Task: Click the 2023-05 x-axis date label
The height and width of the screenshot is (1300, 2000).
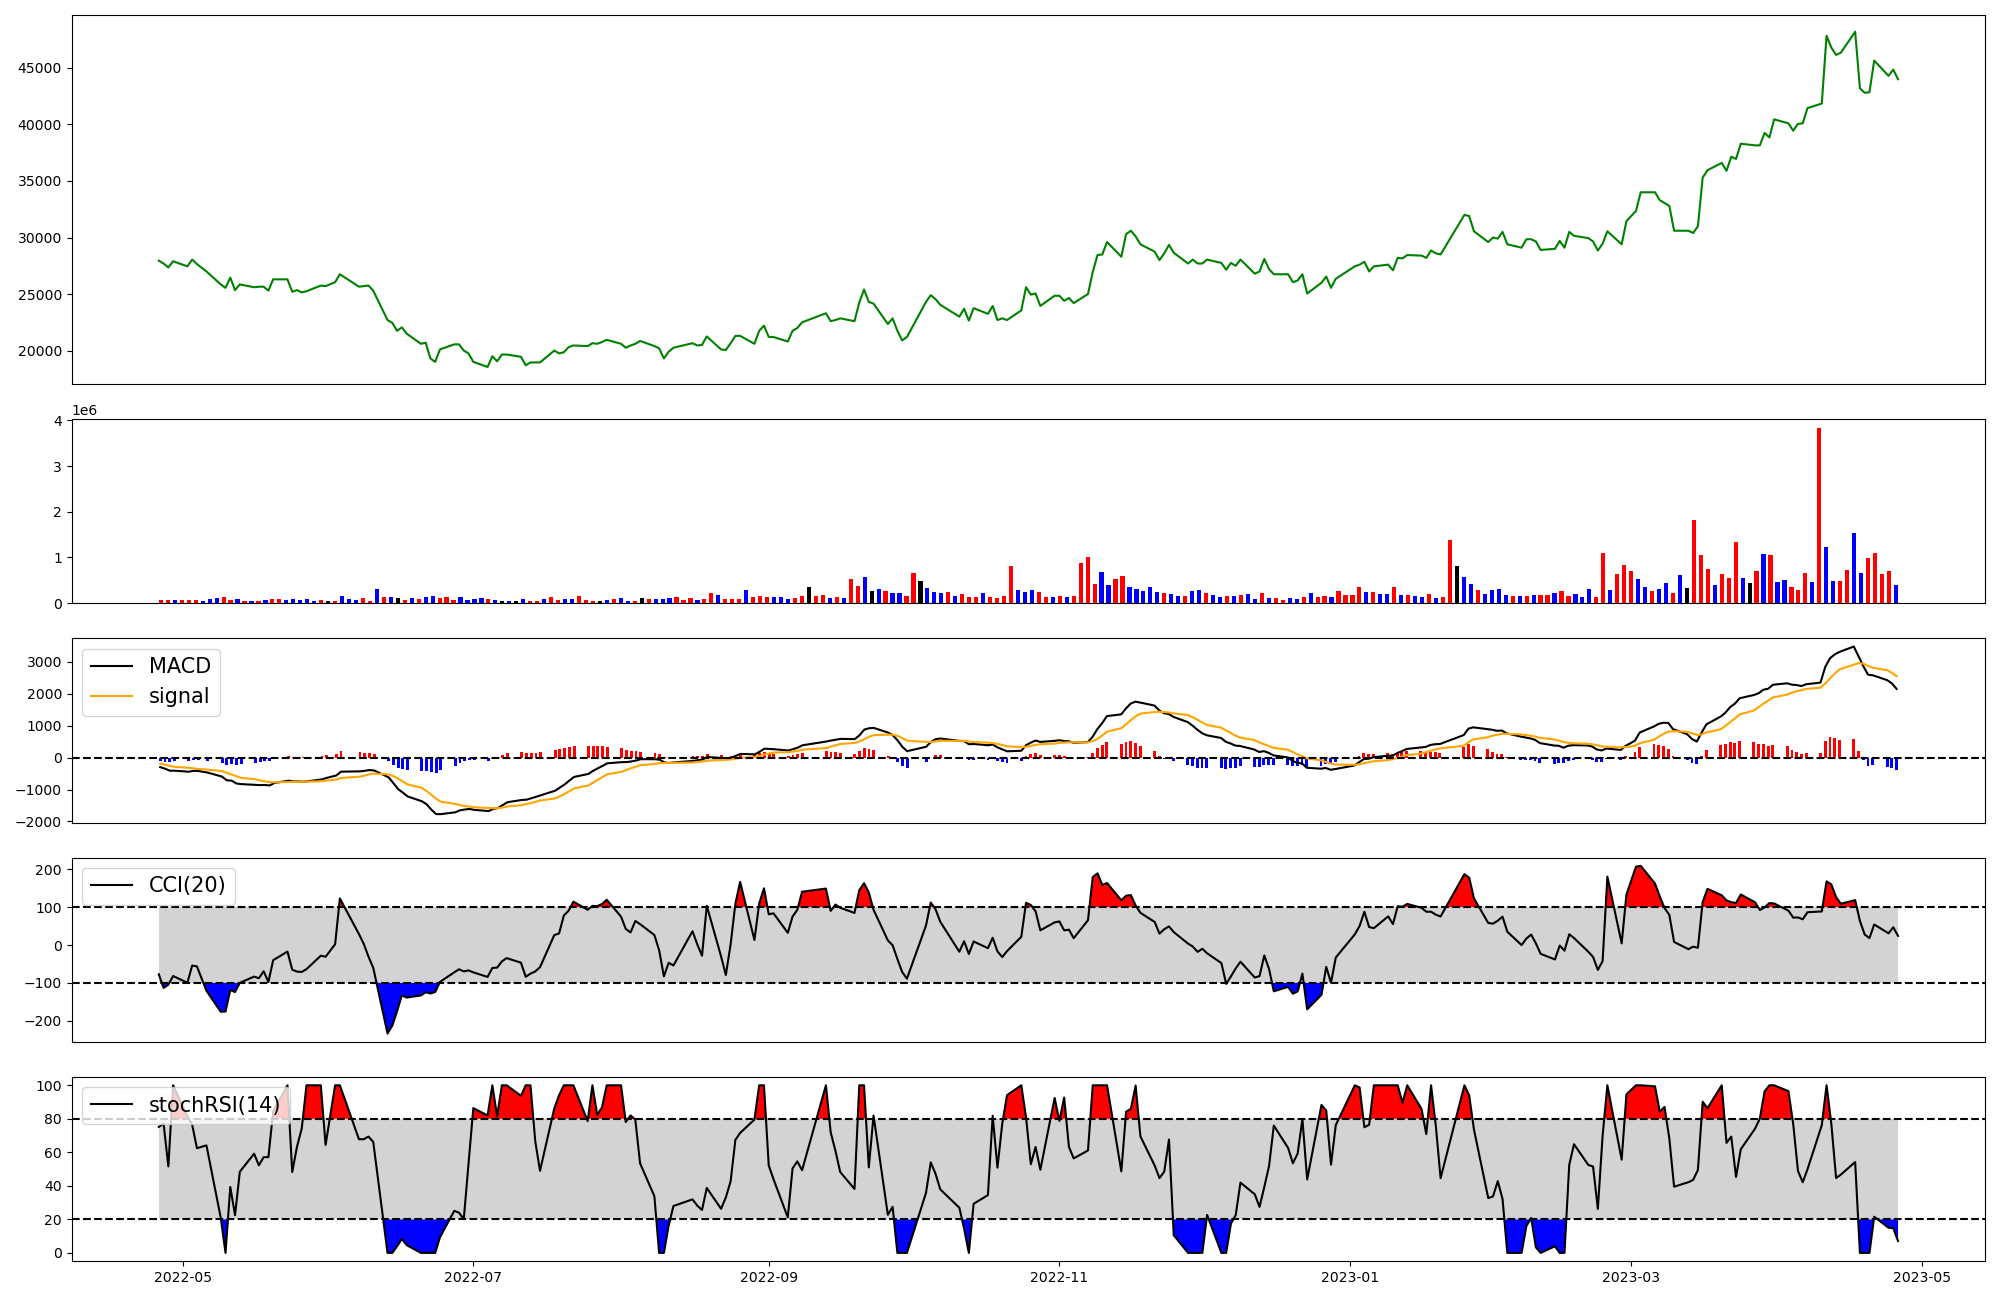Action: pos(1922,1277)
